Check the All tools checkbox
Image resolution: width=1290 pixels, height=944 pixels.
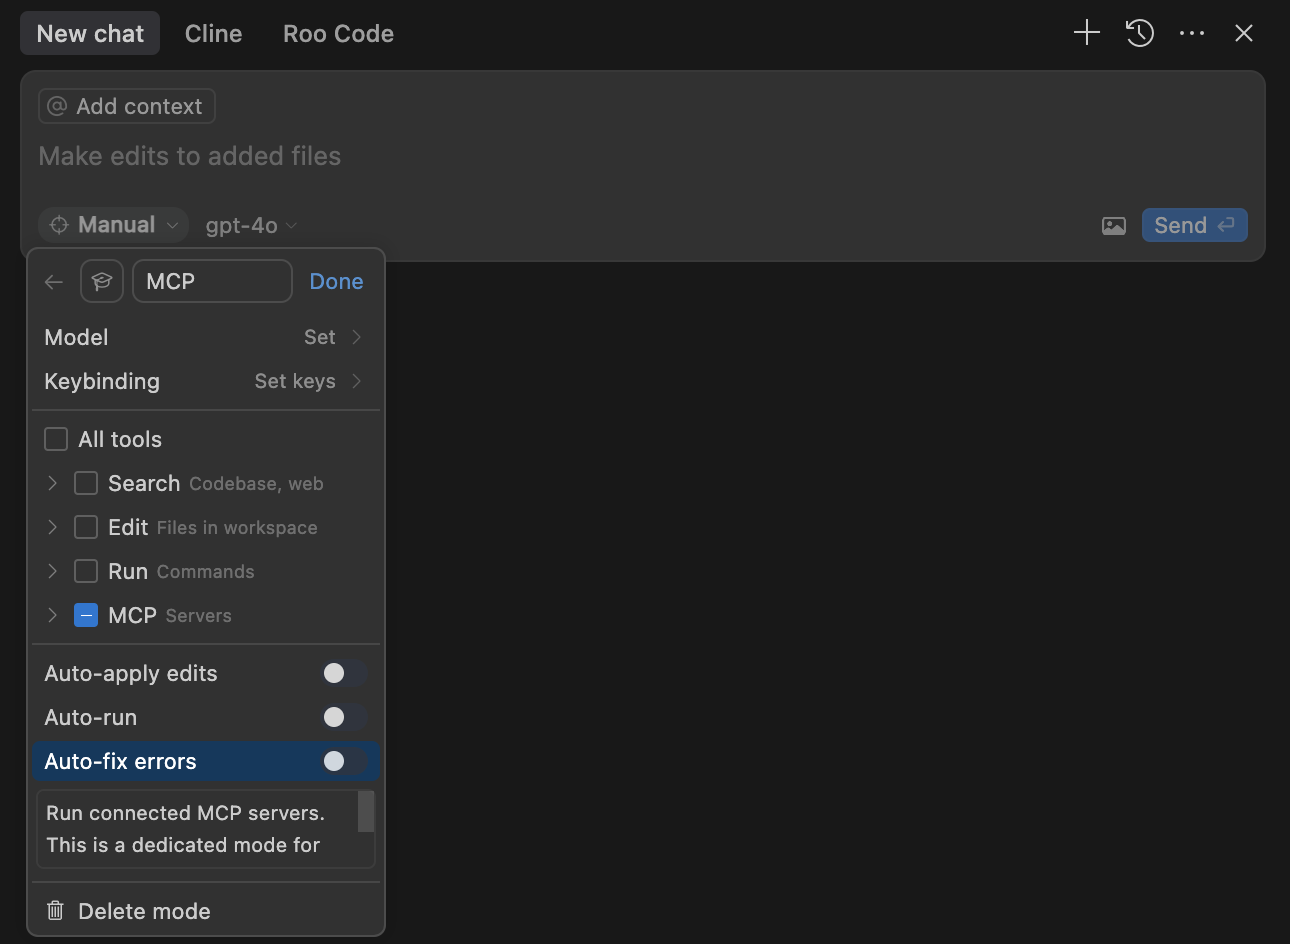pyautogui.click(x=56, y=439)
